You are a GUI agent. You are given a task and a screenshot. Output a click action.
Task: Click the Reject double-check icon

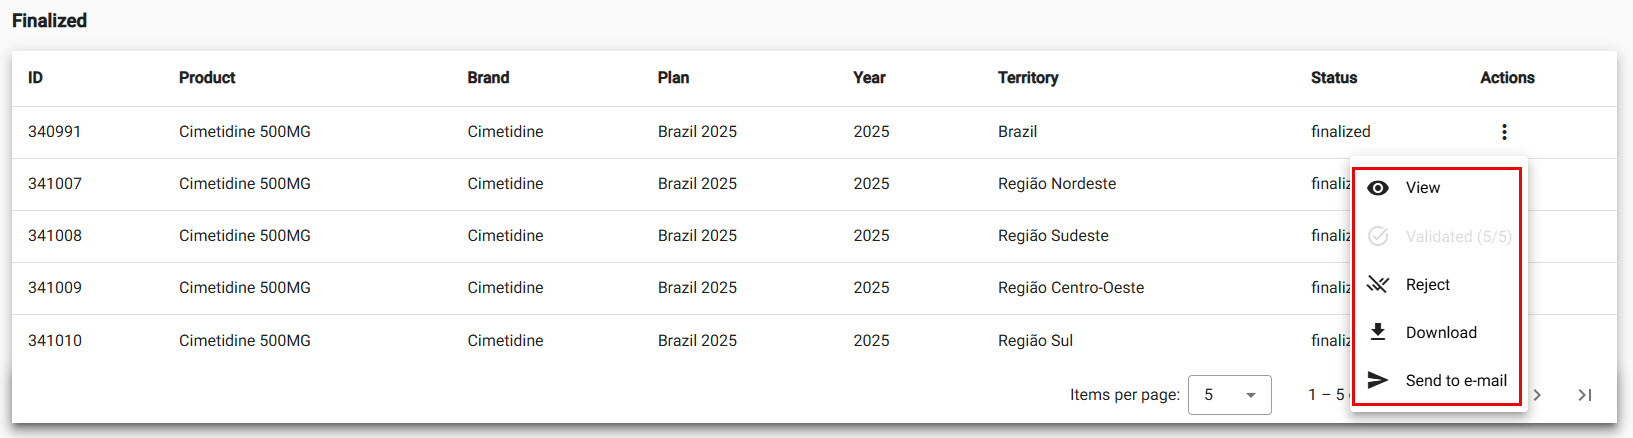pos(1378,285)
